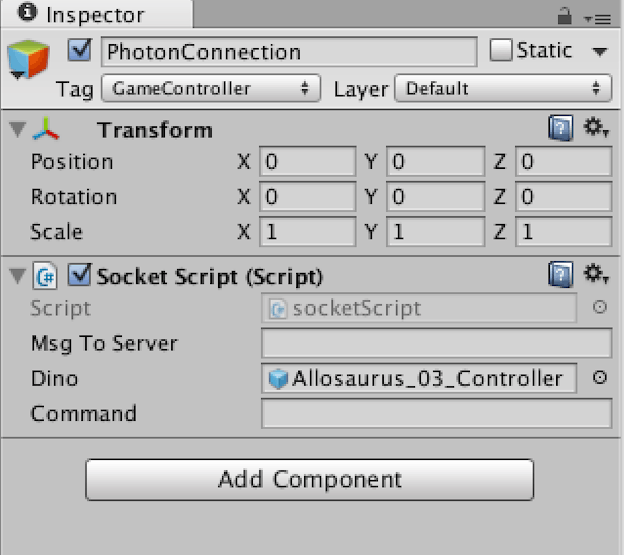Open Socket Script gear settings menu
Viewport: 624px width, 555px height.
[x=596, y=274]
